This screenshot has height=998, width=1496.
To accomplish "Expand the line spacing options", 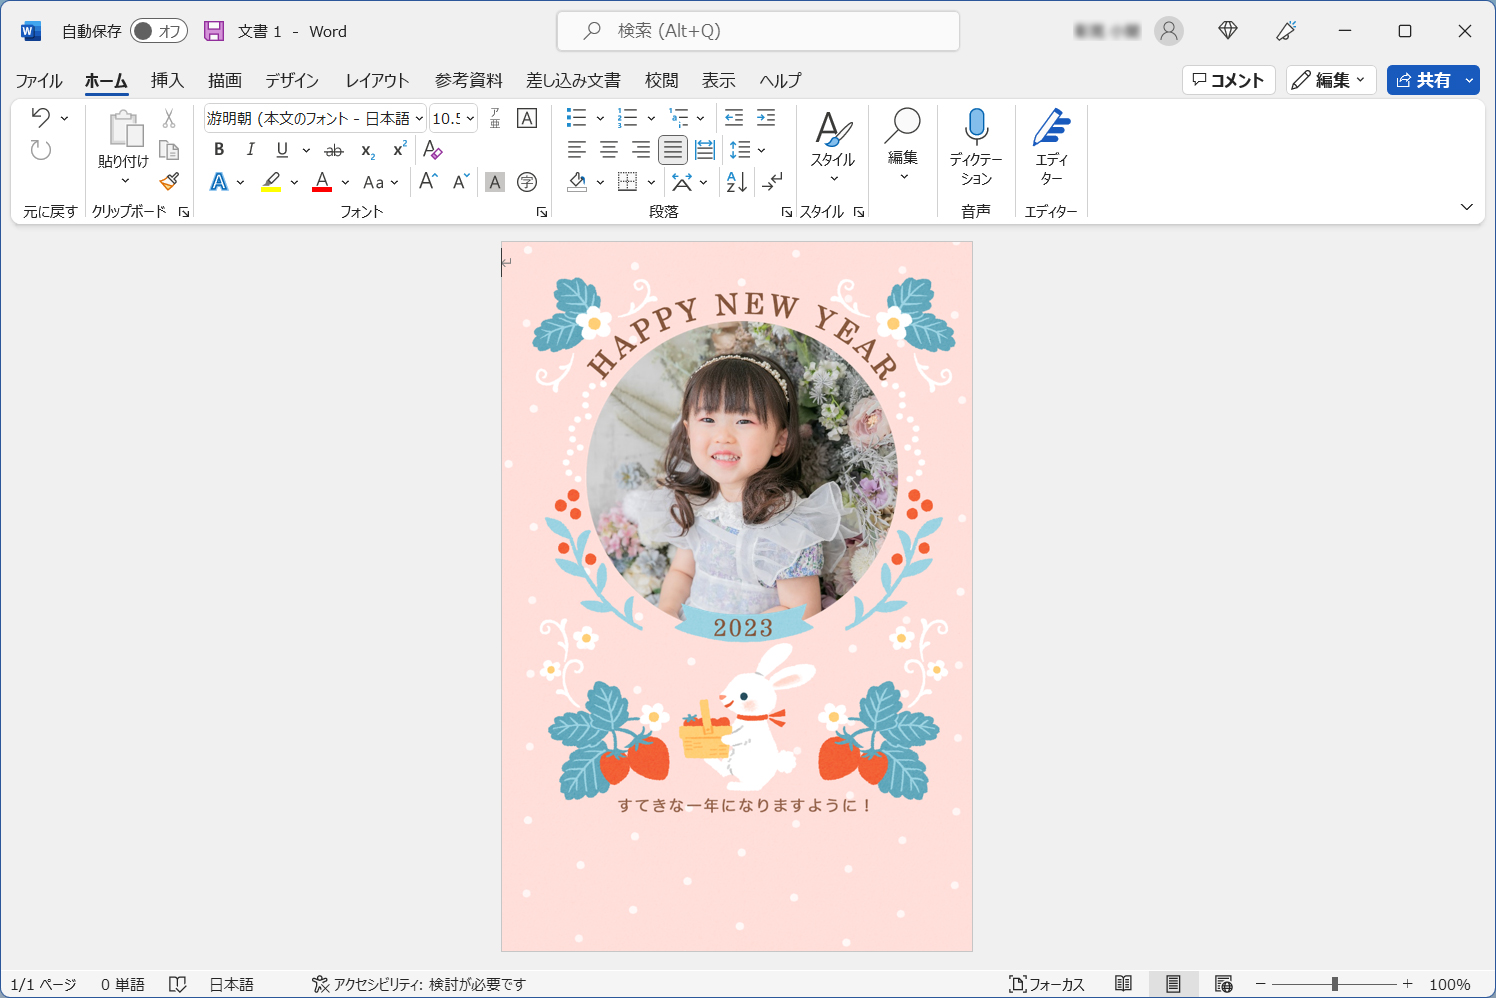I will tap(760, 150).
